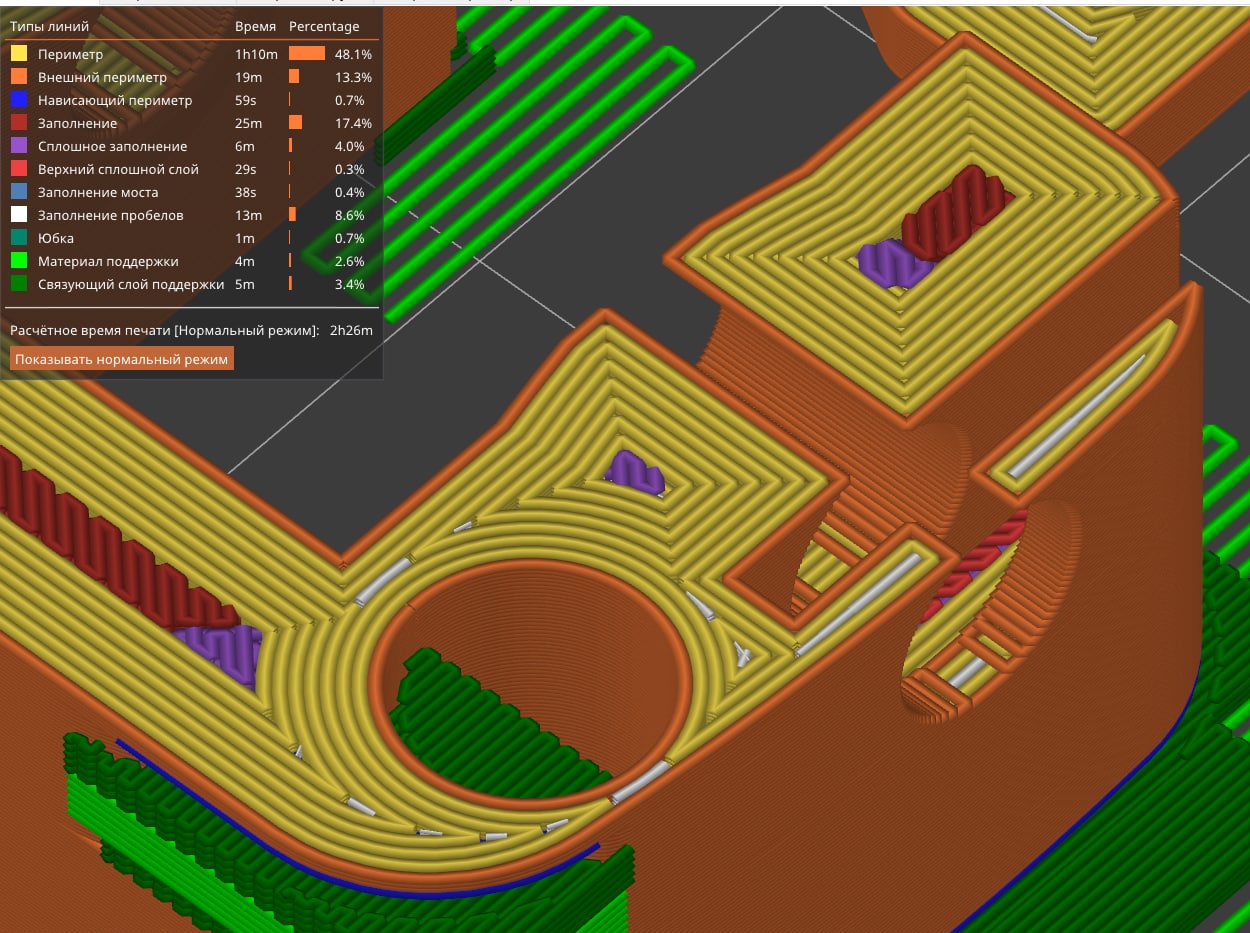The image size is (1250, 933).
Task: Toggle Сплошное заполнение line type label
Action: click(112, 146)
